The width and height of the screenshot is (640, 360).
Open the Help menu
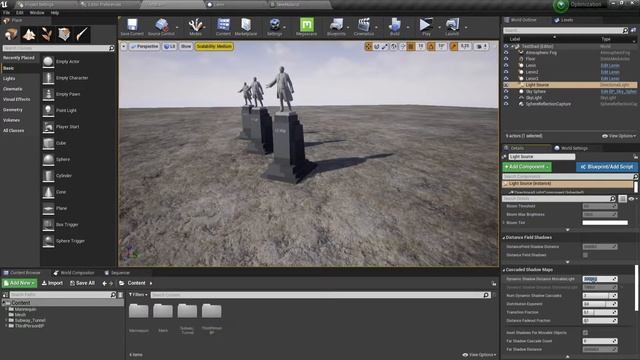tap(55, 13)
